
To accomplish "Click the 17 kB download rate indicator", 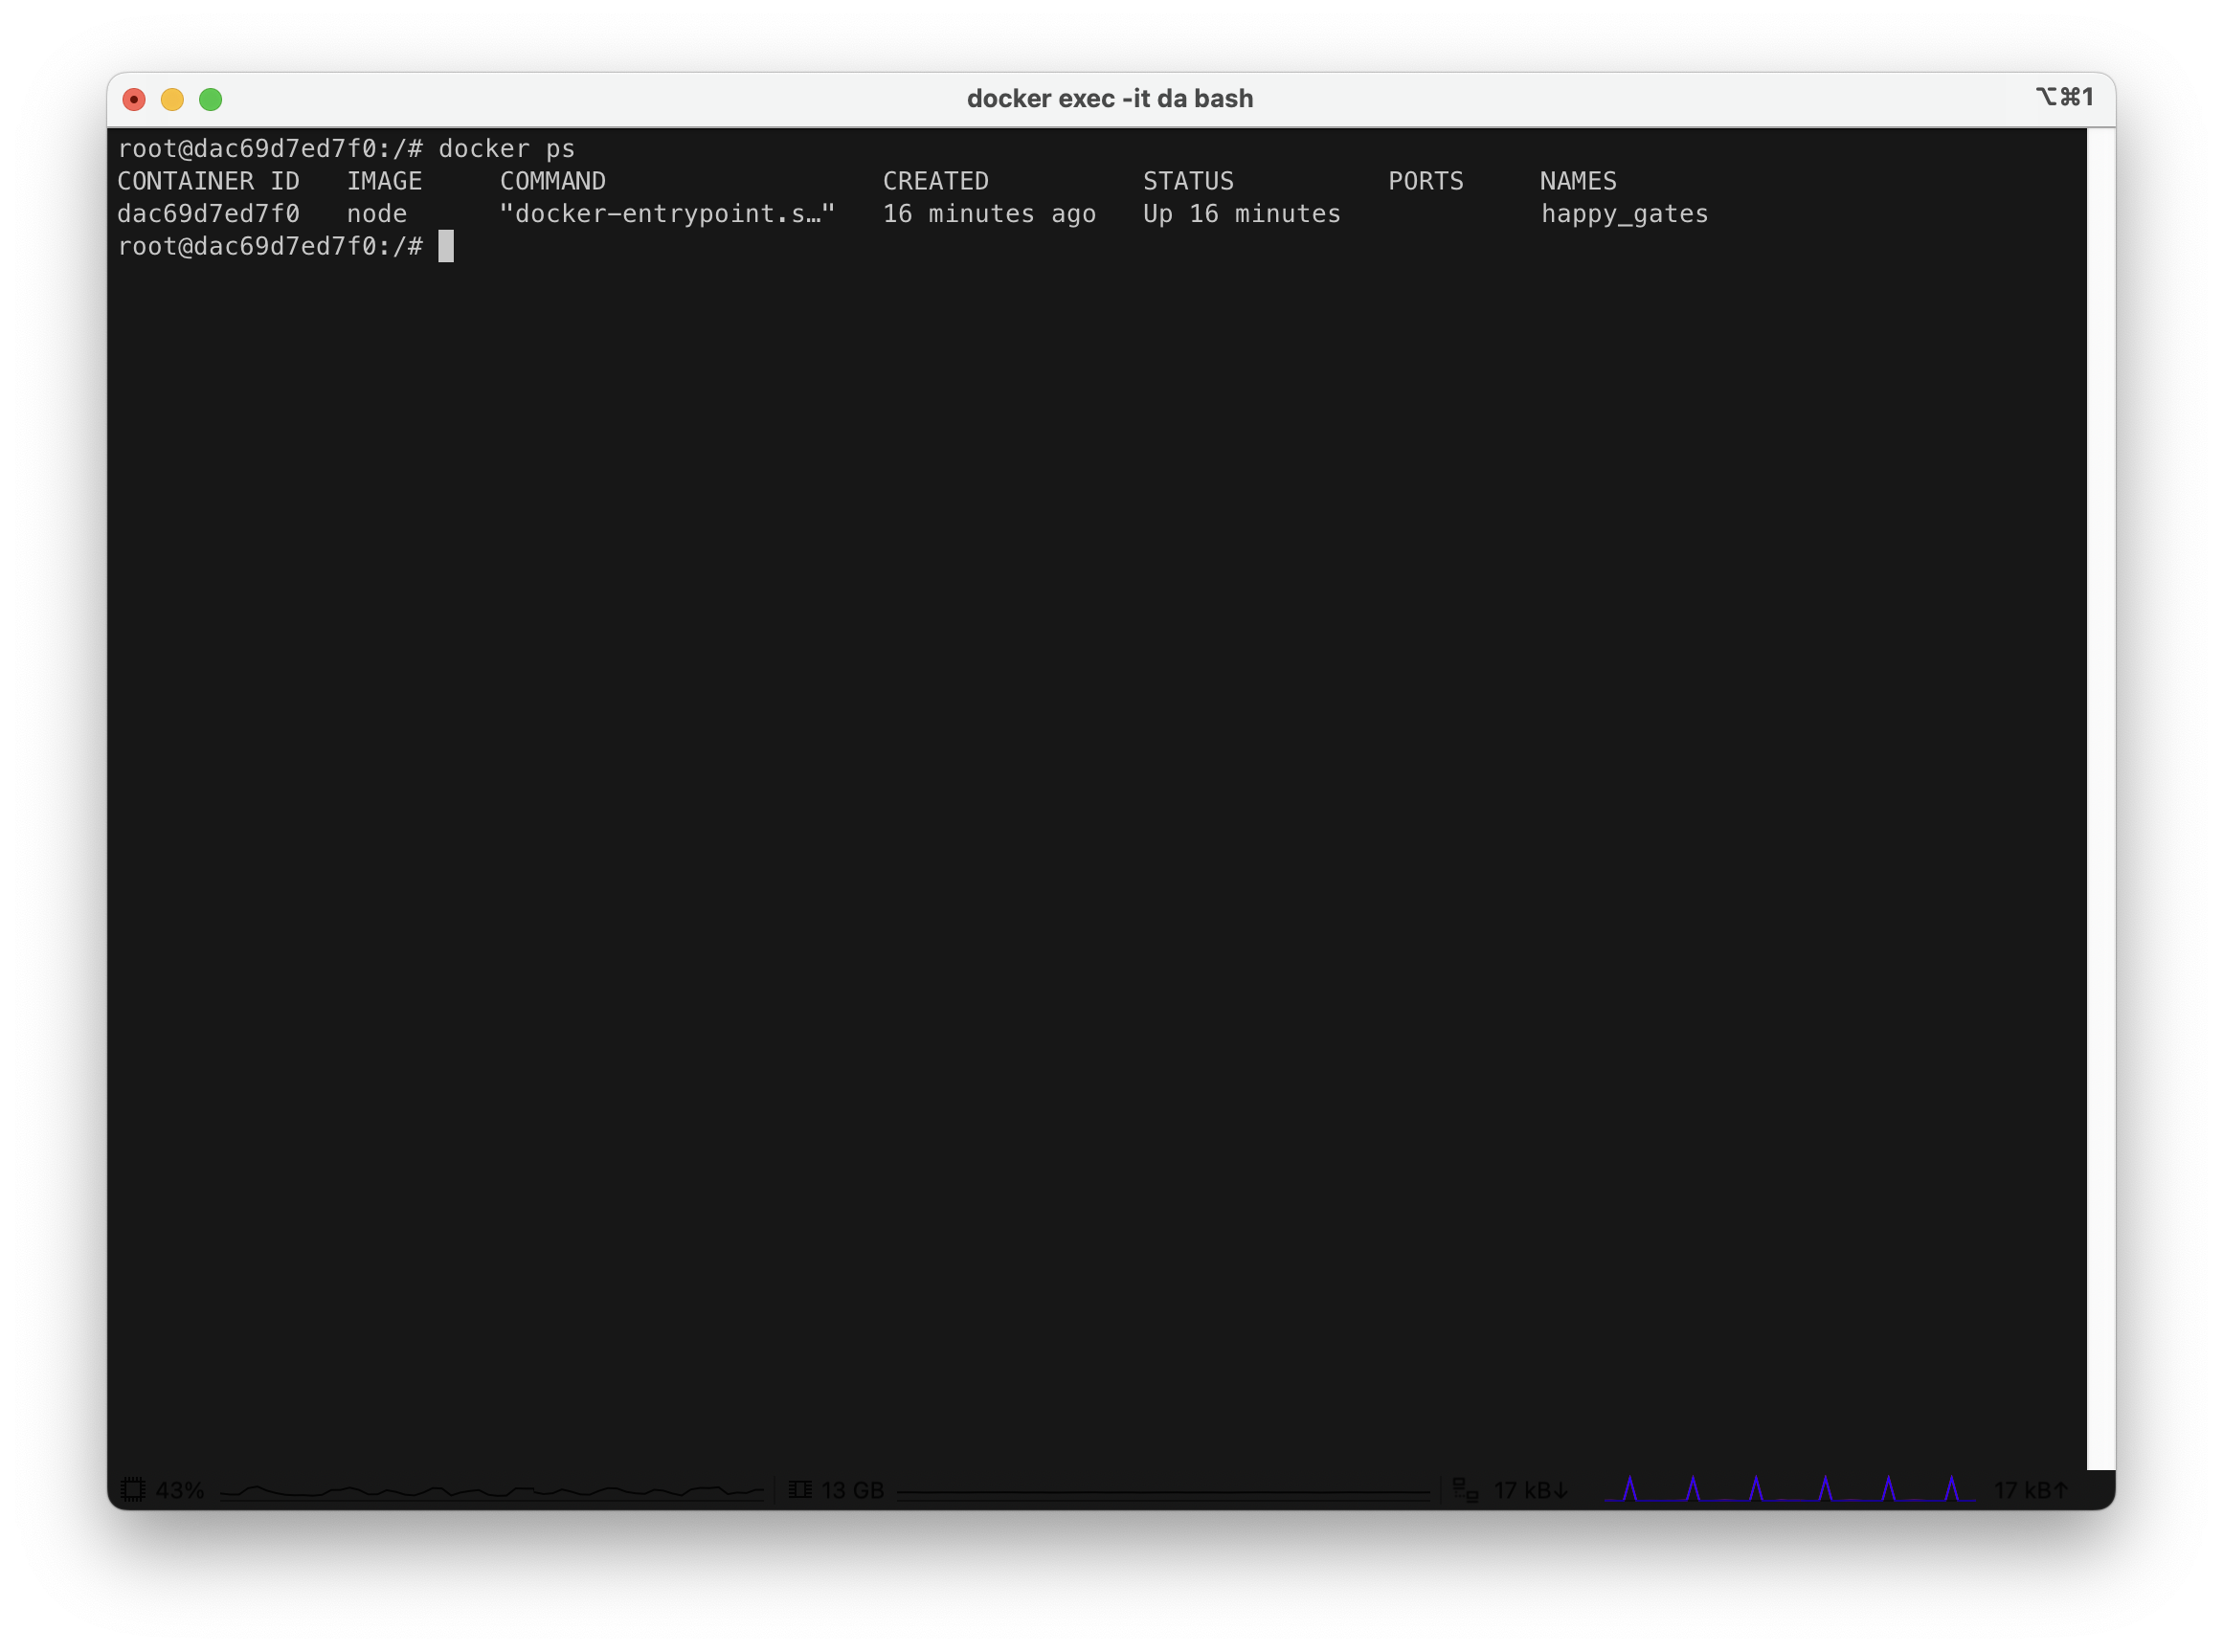I will coord(1530,1490).
